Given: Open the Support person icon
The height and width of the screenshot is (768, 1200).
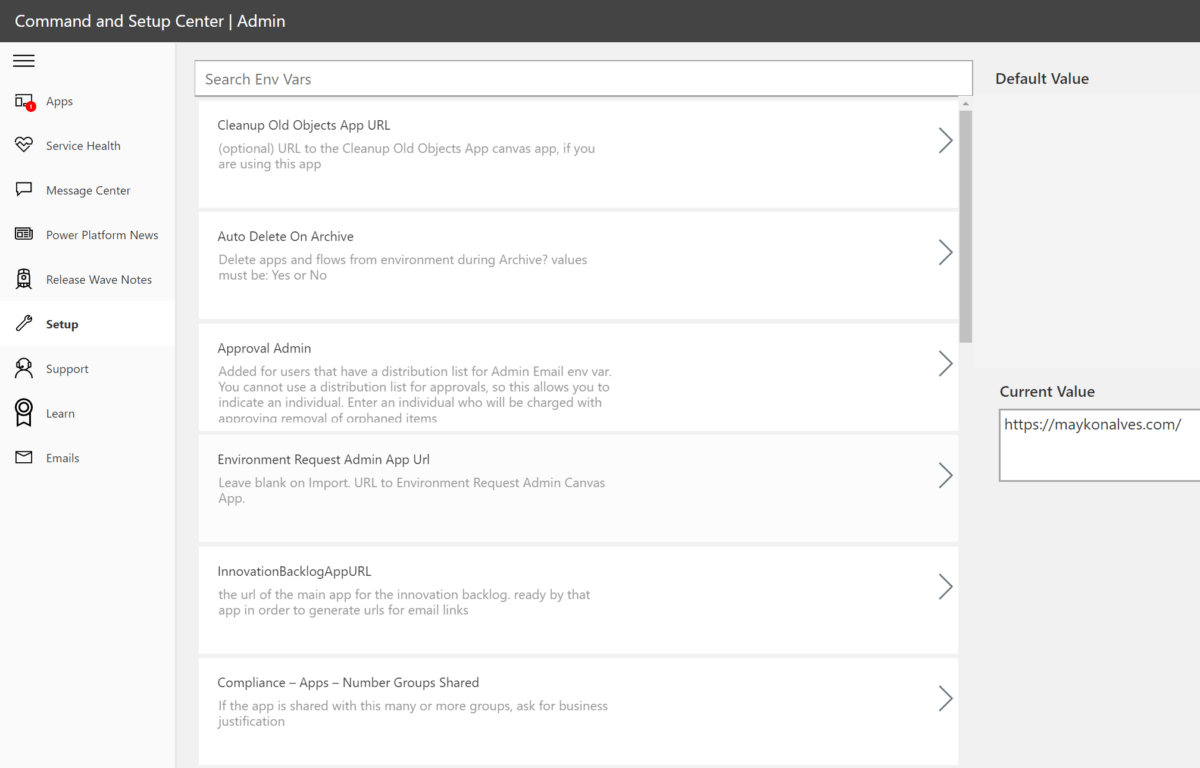Looking at the screenshot, I should coord(23,368).
